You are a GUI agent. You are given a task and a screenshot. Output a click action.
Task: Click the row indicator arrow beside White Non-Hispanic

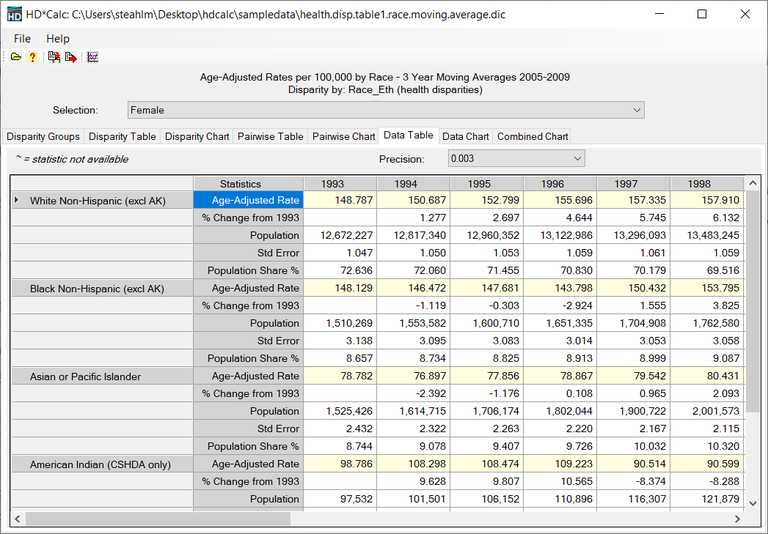[17, 200]
